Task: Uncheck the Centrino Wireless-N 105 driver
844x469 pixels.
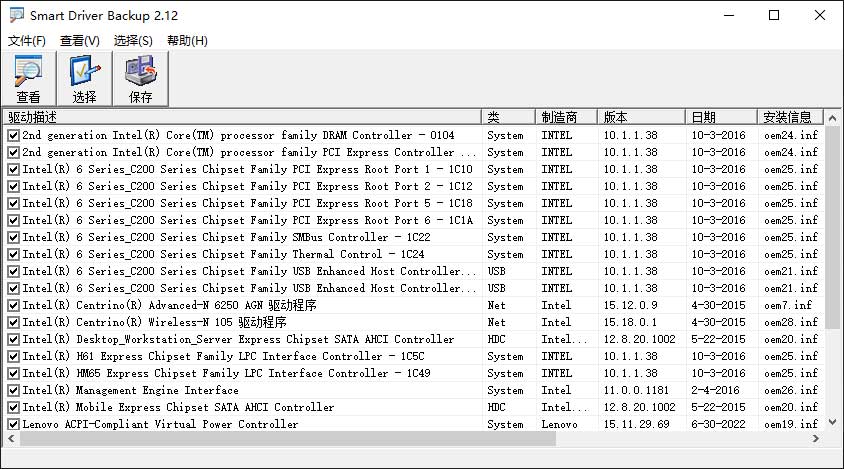Action: (x=13, y=323)
